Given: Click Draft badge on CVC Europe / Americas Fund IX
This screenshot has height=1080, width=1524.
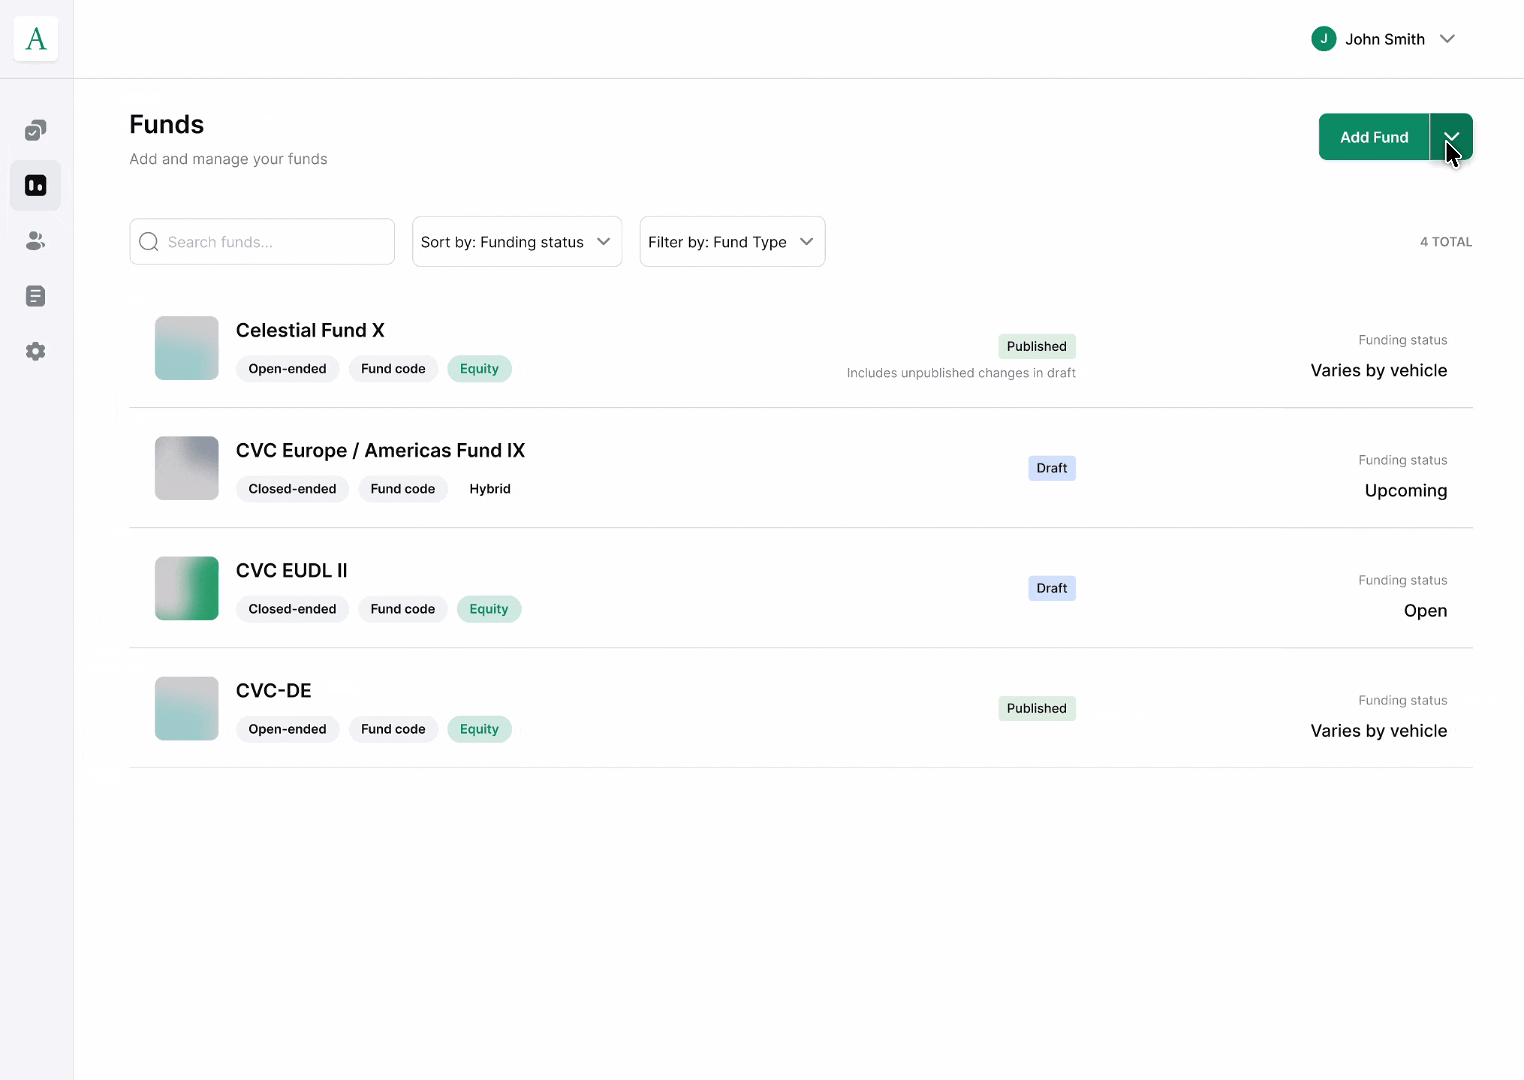Looking at the screenshot, I should [x=1052, y=468].
